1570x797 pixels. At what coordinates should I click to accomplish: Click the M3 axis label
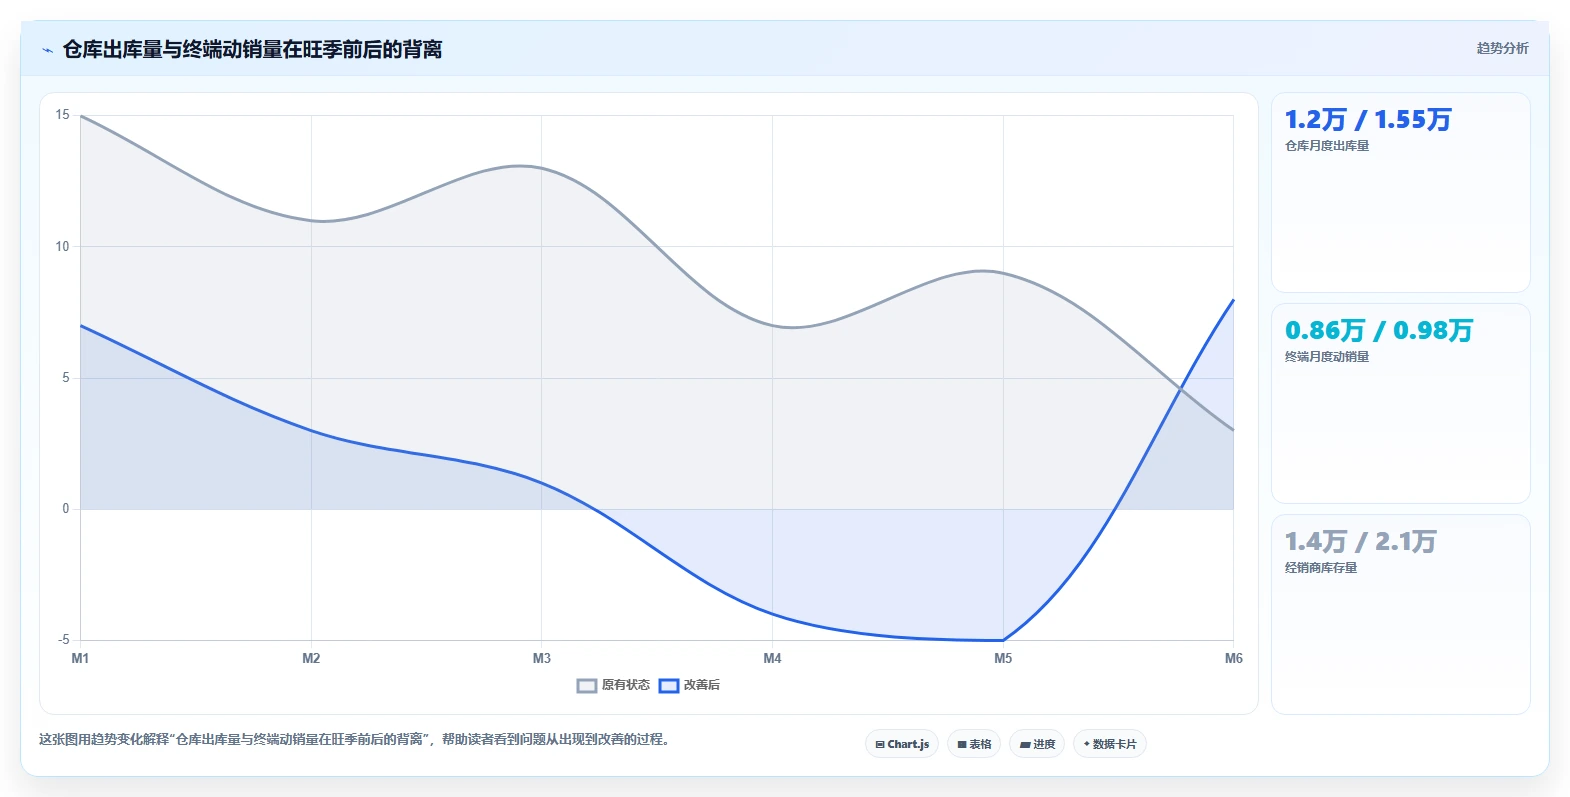click(x=541, y=658)
